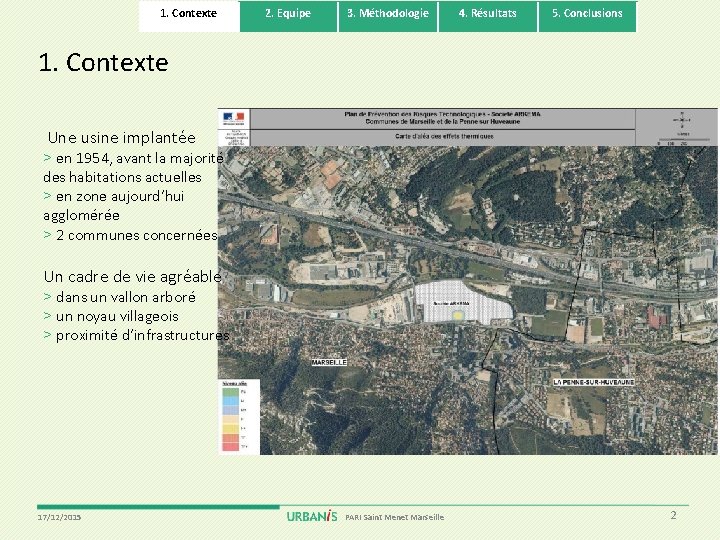
Task: Open the '1. Contexte' tab
Action: (x=189, y=16)
